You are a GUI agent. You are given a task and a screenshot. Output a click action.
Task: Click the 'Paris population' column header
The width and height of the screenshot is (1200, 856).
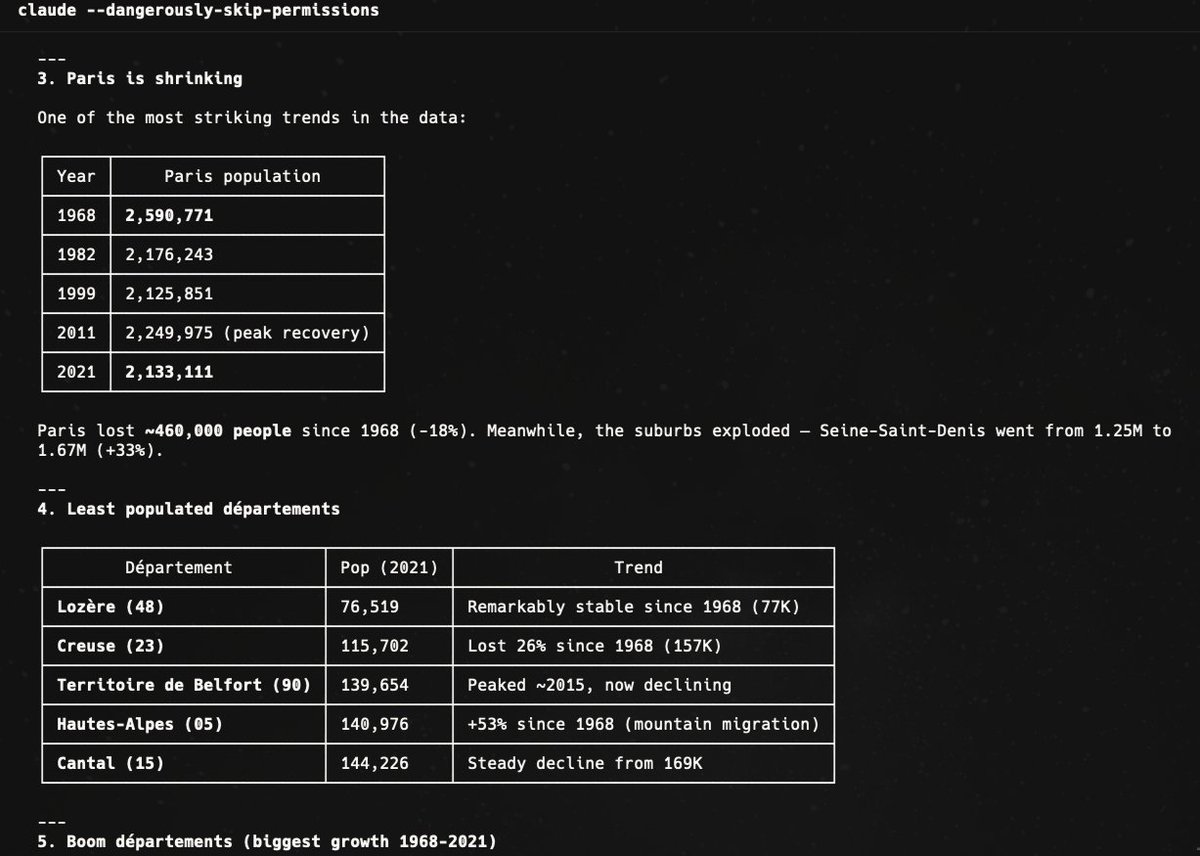[x=243, y=176]
